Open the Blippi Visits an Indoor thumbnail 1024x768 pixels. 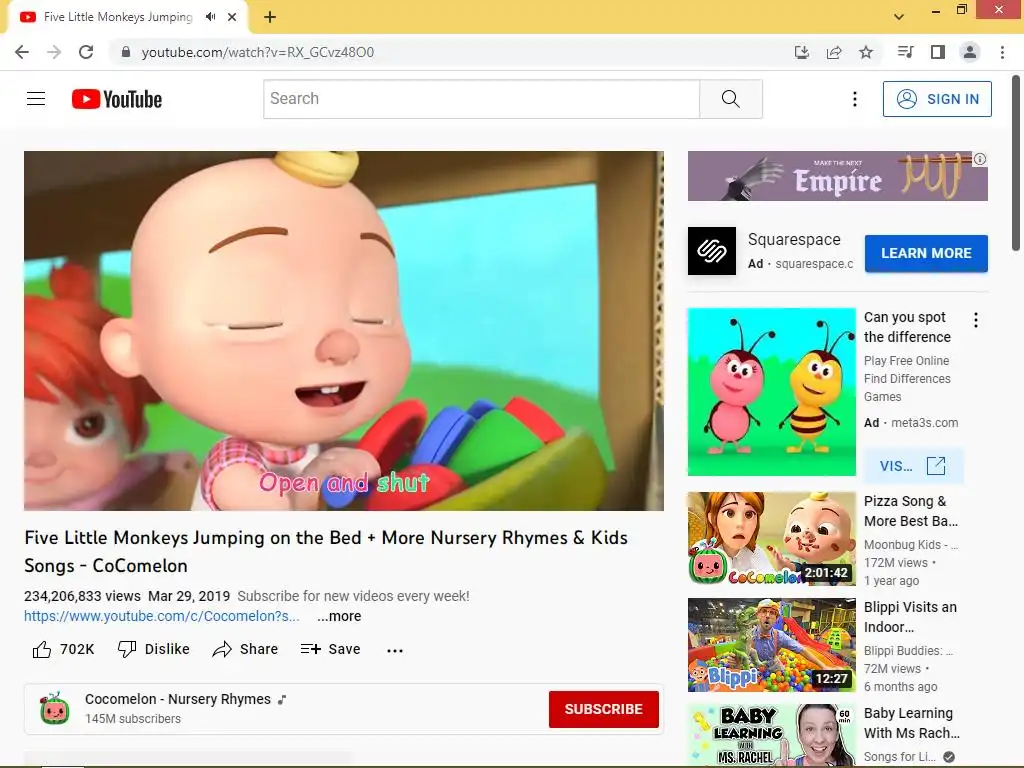[771, 645]
